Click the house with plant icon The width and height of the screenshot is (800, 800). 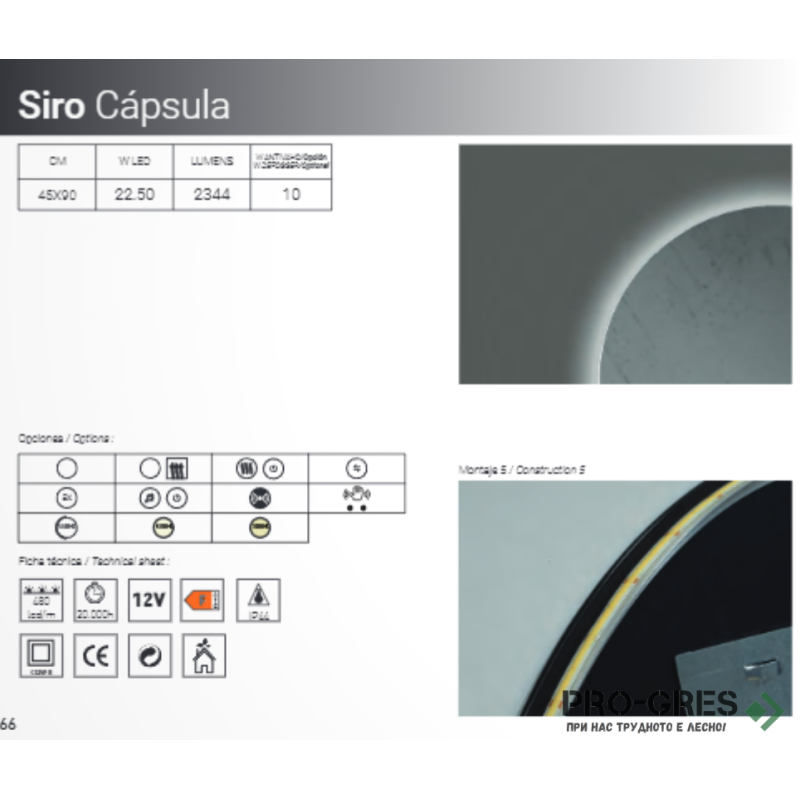[204, 656]
